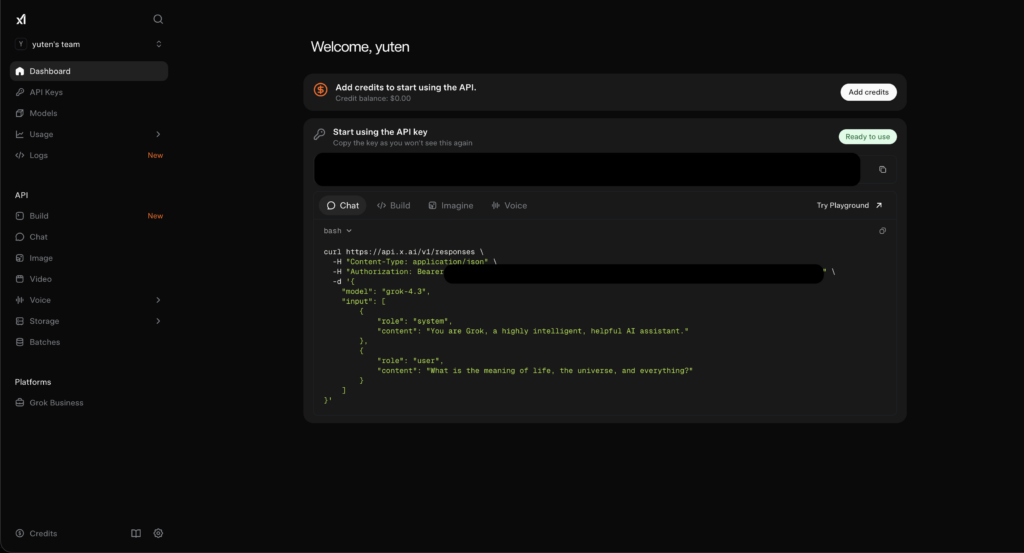Copy the API key with copy icon
1024x553 pixels.
pyautogui.click(x=882, y=170)
